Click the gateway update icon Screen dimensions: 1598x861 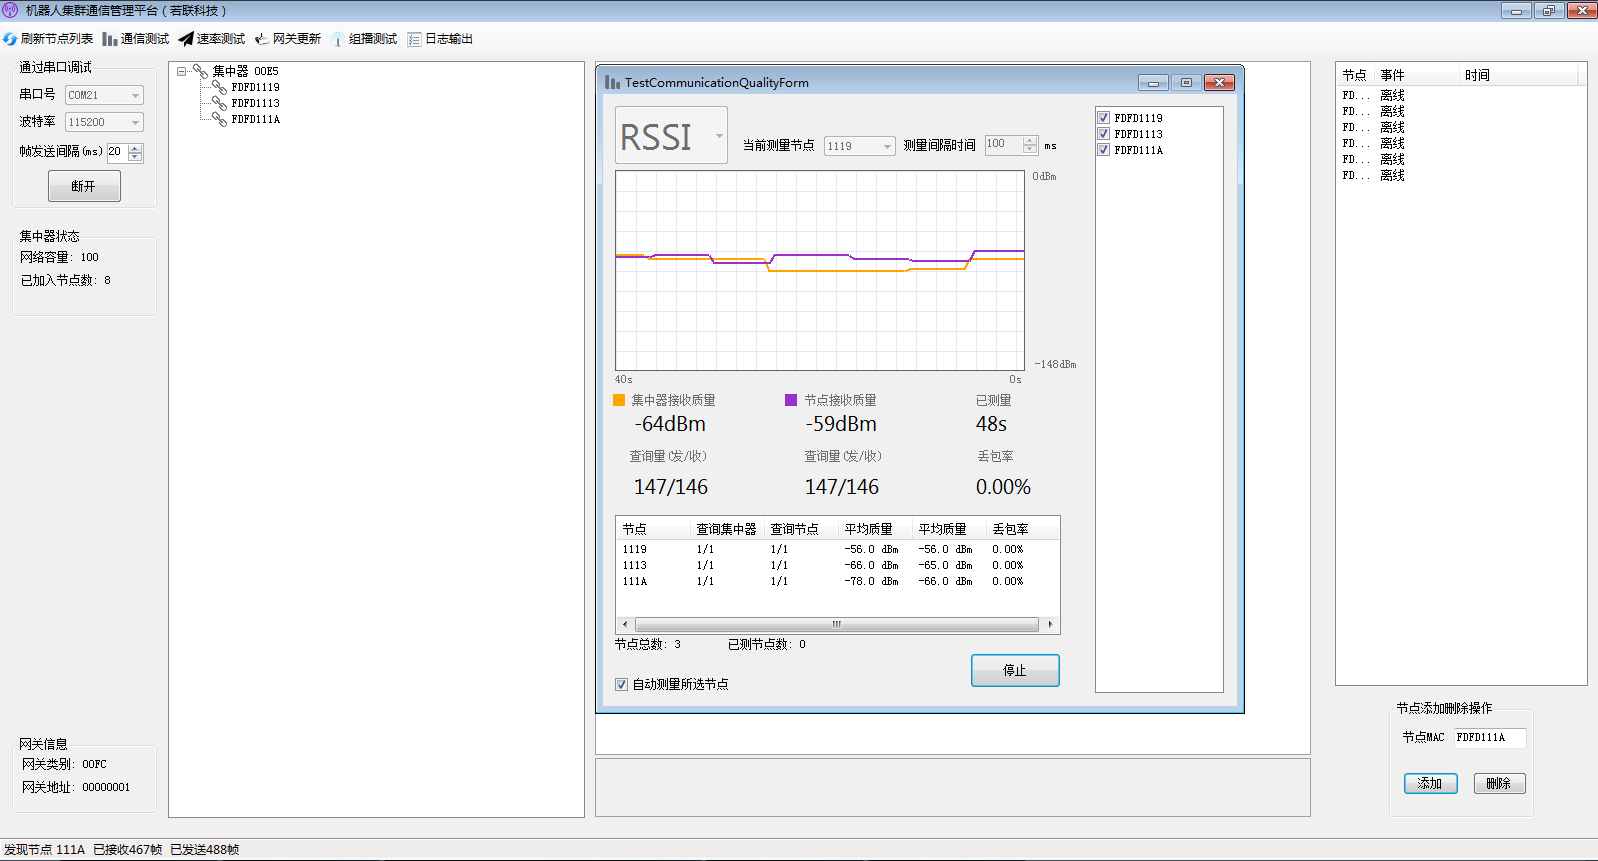262,39
